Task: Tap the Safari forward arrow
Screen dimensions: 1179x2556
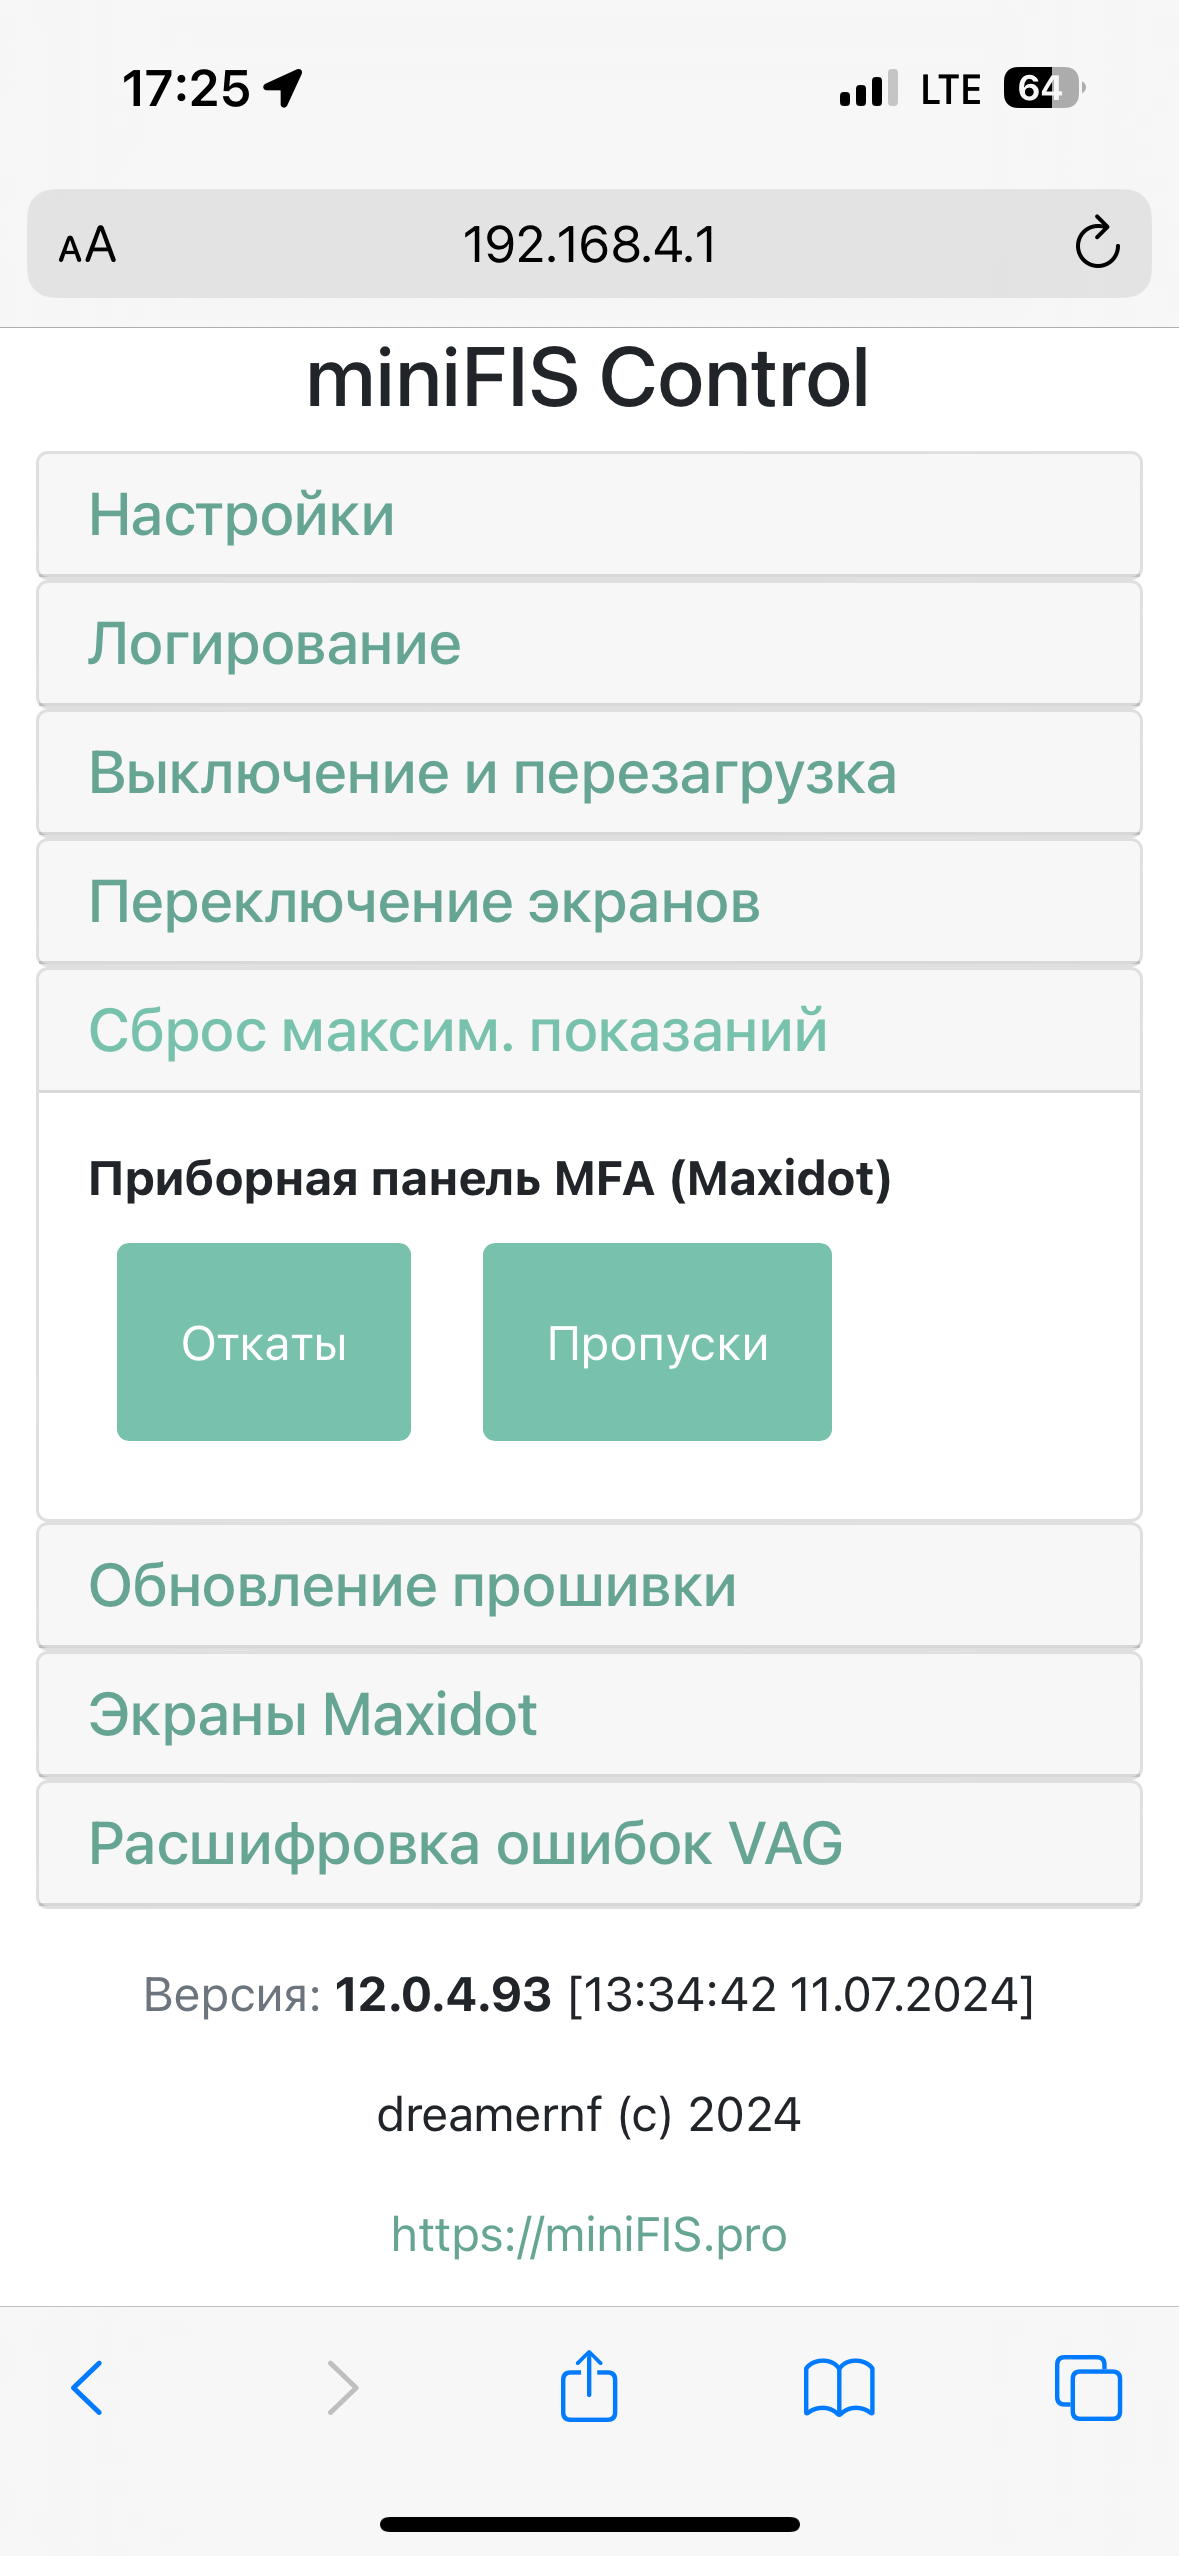Action: (x=342, y=2388)
